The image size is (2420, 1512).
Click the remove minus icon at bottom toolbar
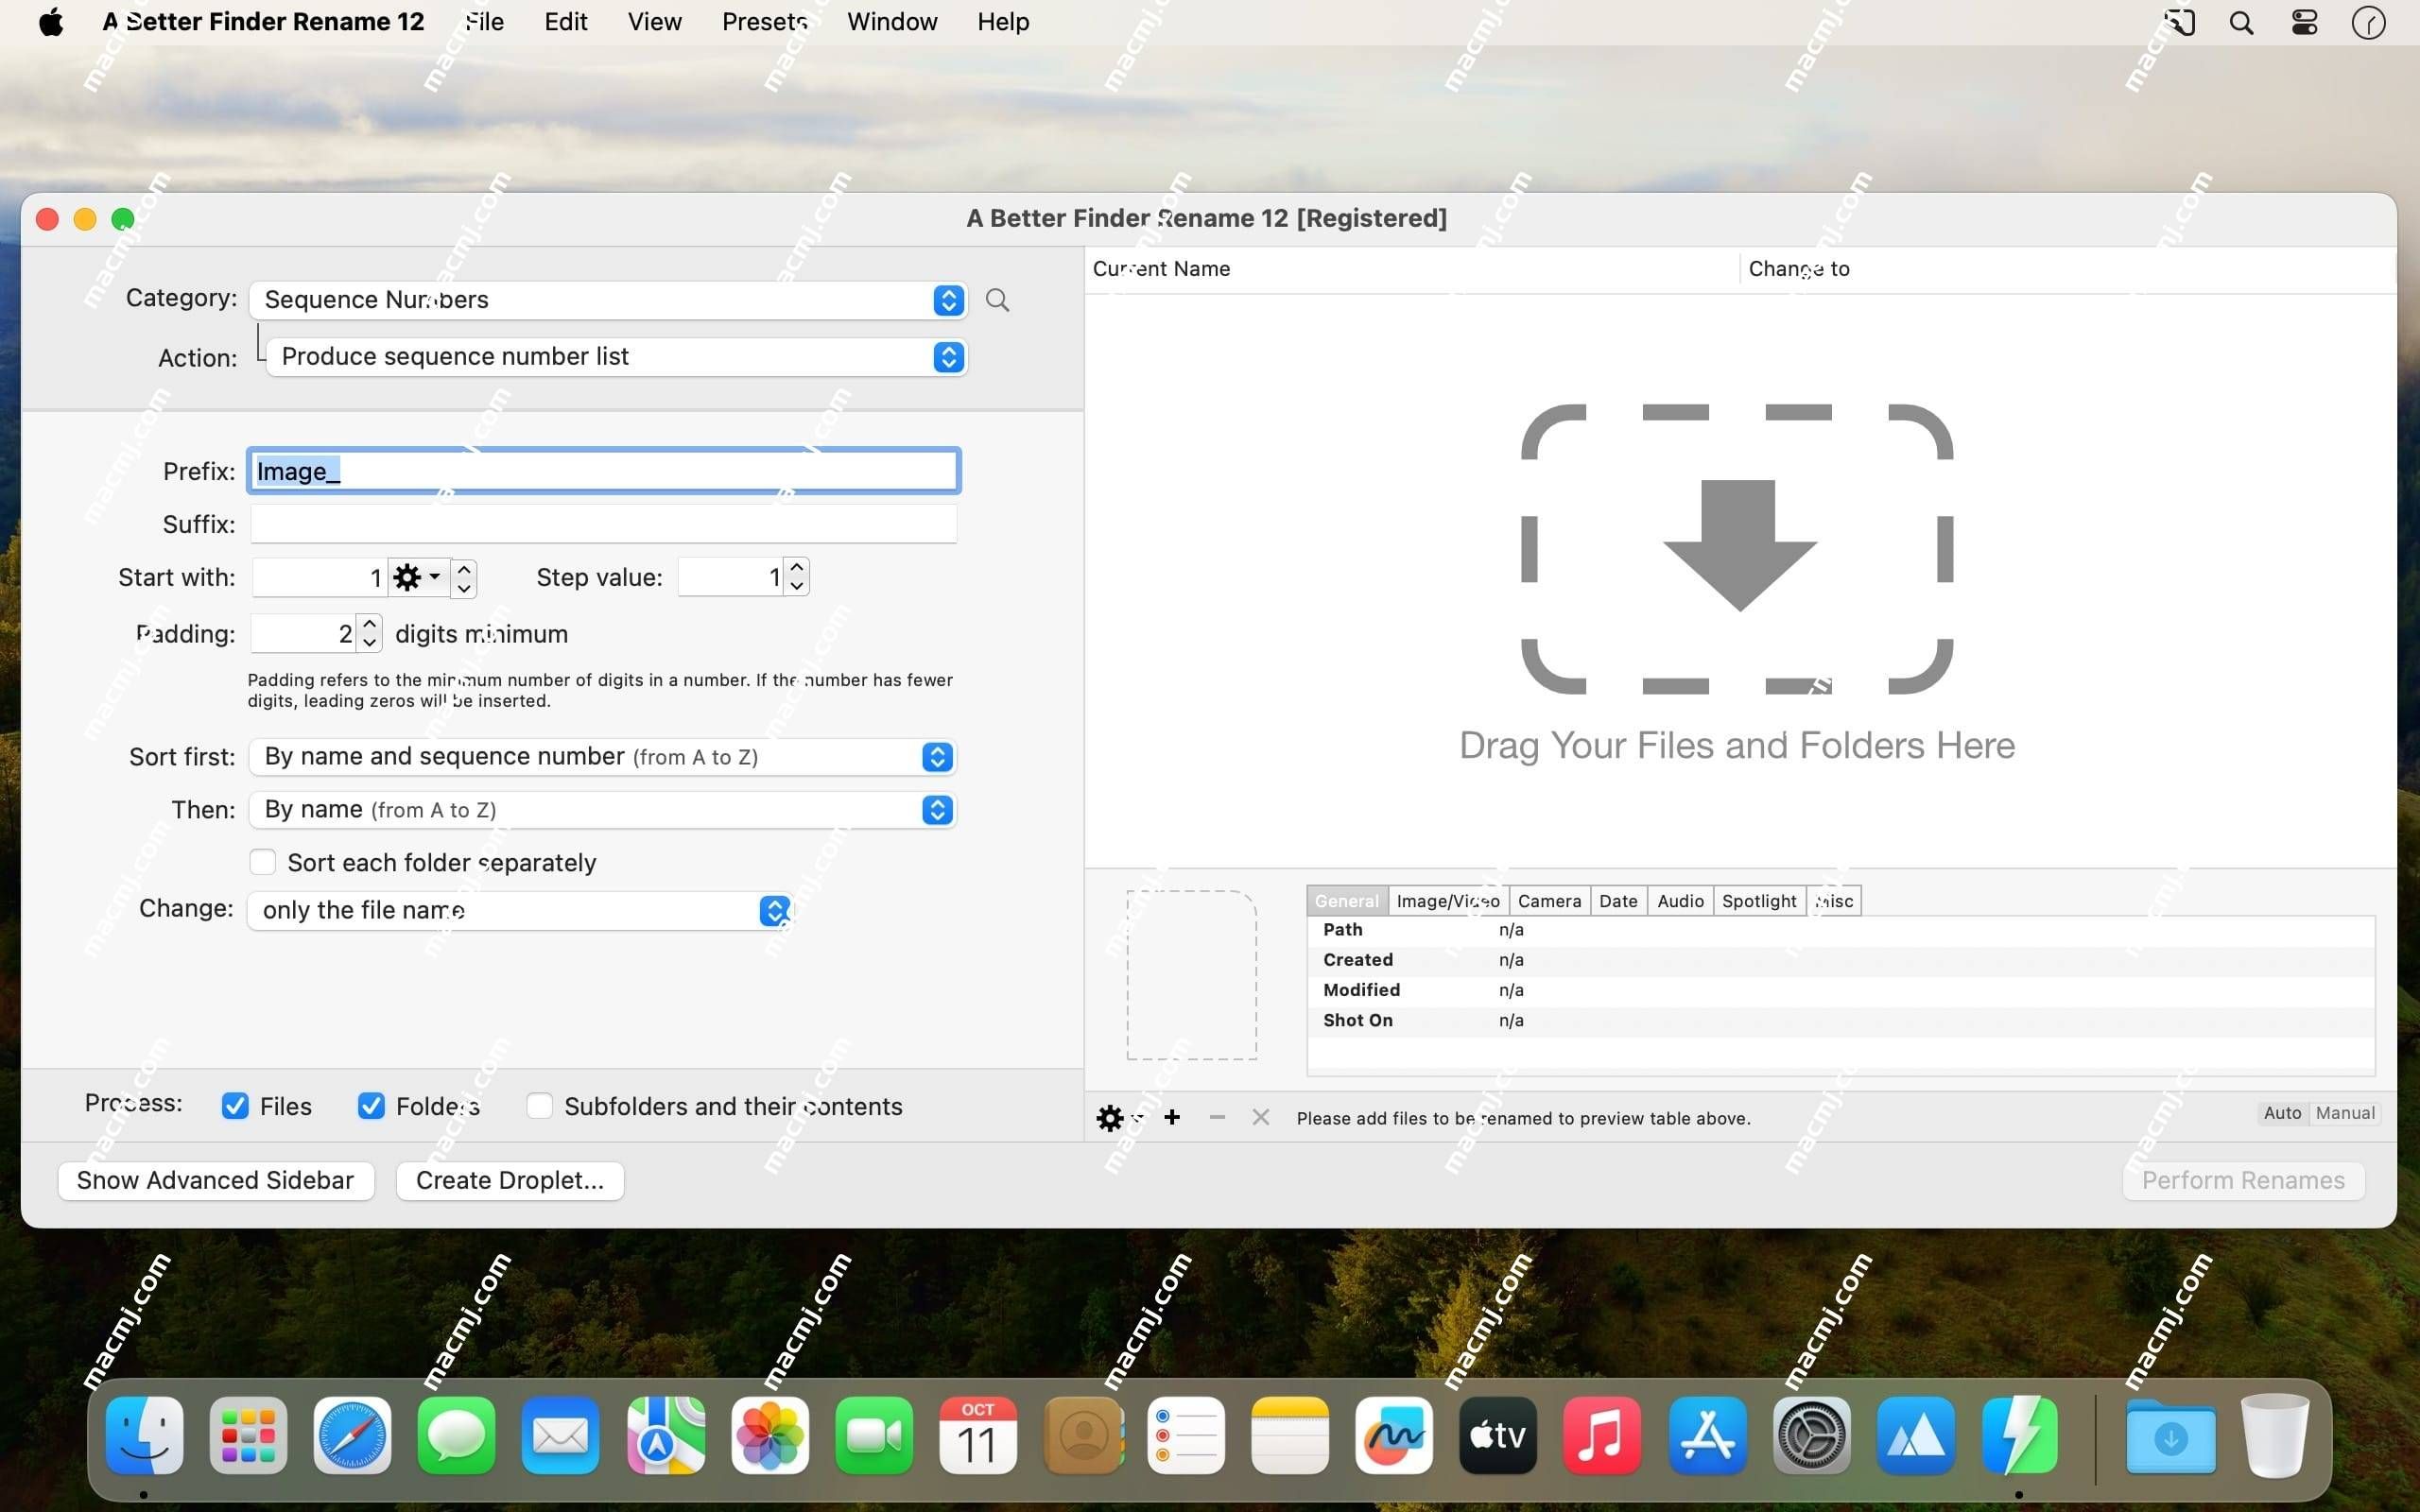1215,1117
